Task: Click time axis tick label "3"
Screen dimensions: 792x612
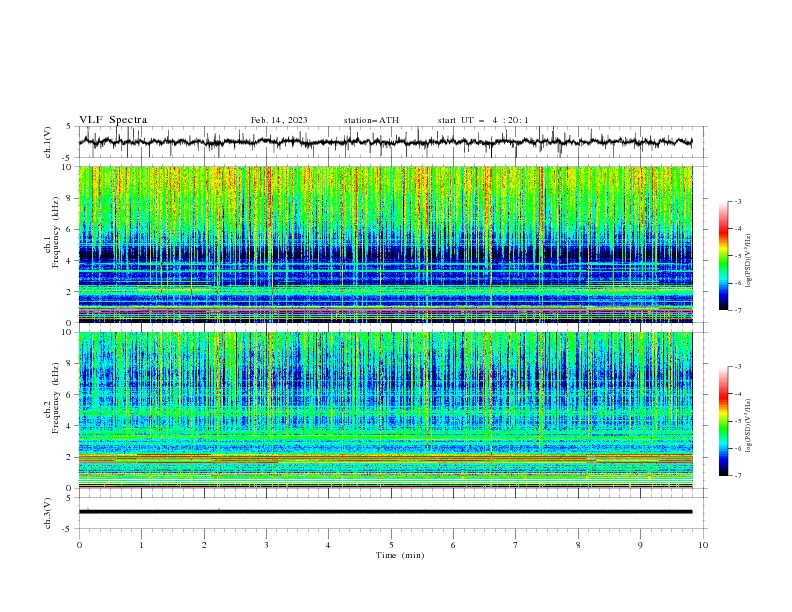Action: (266, 545)
